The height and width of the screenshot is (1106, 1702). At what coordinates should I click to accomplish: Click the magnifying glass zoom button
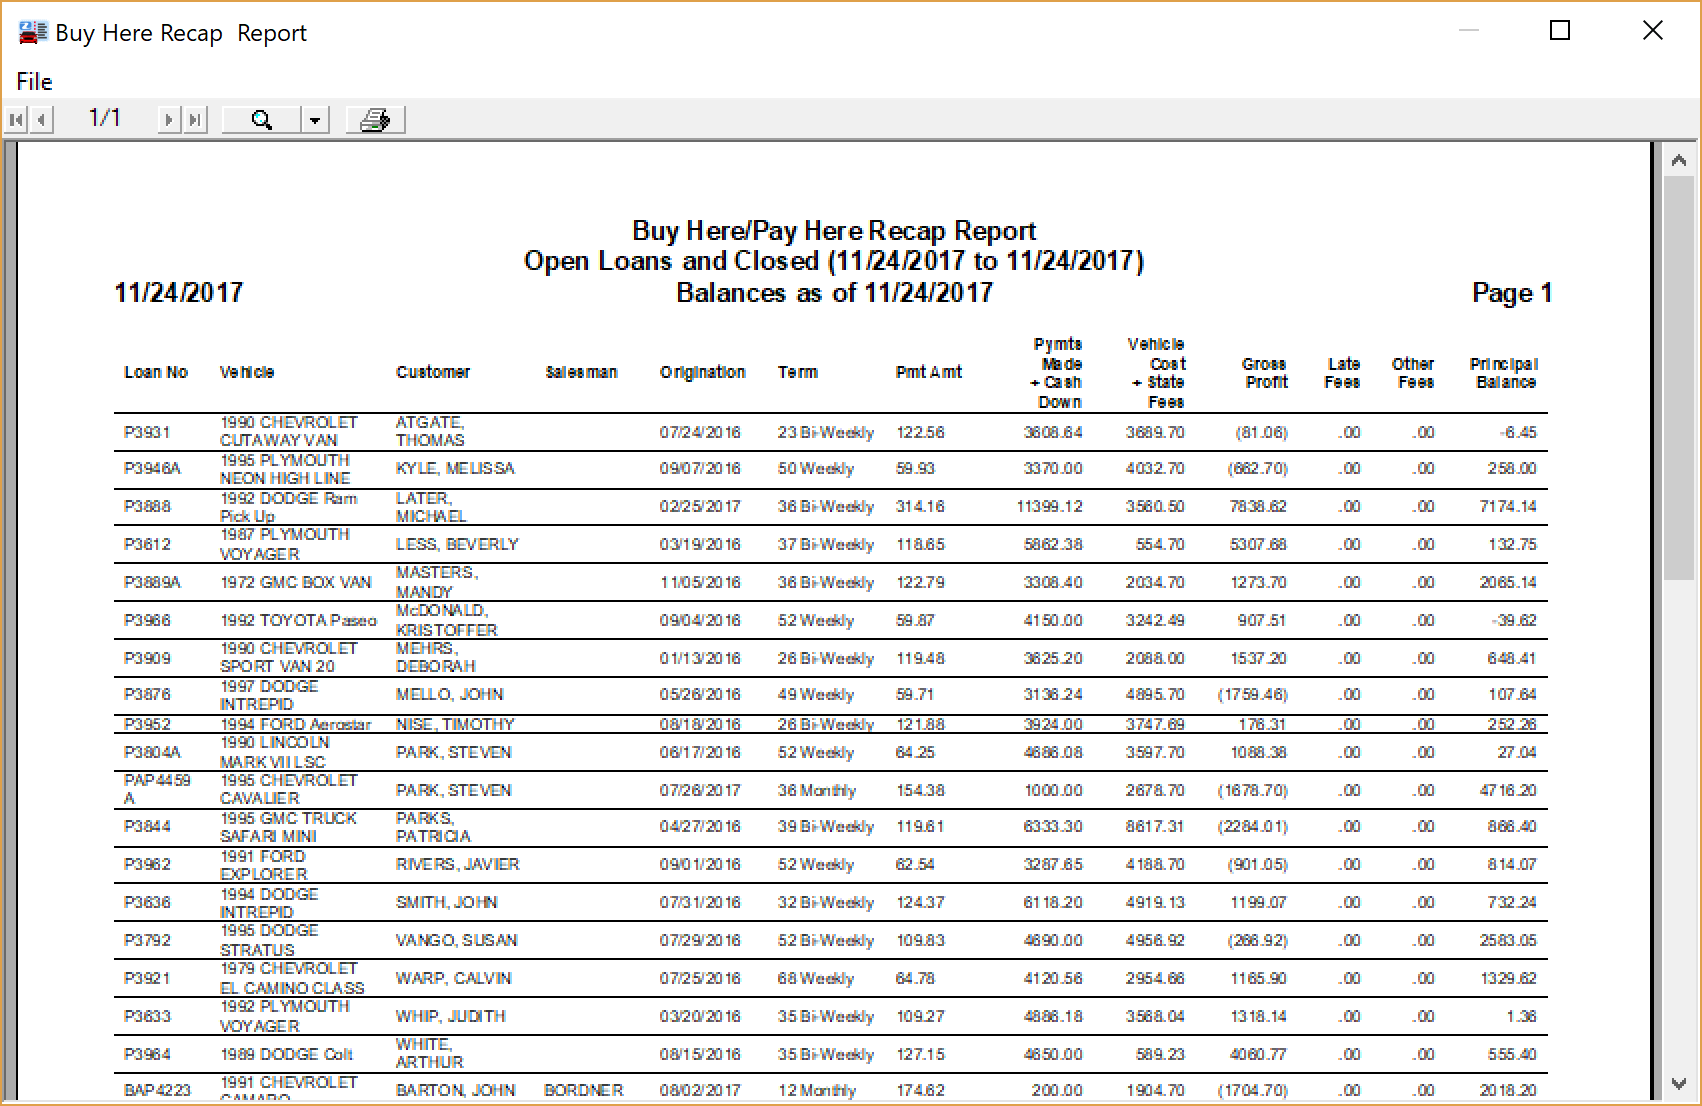pyautogui.click(x=261, y=120)
